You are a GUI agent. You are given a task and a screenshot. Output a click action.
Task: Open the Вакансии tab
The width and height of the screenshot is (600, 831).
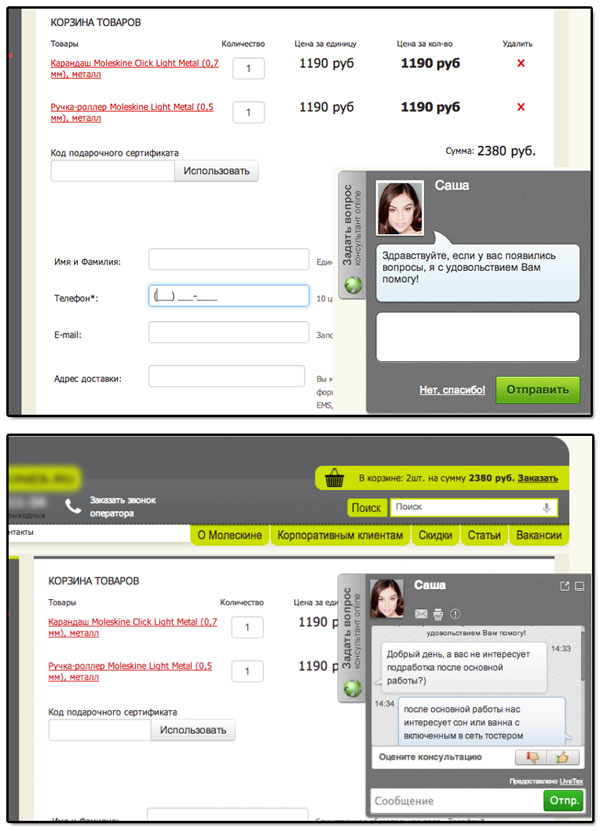click(537, 536)
